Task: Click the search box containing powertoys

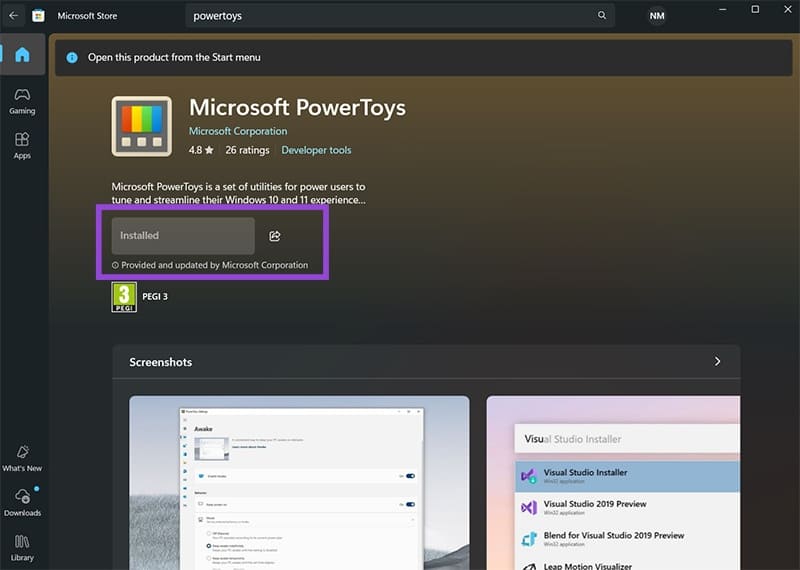Action: tap(400, 16)
